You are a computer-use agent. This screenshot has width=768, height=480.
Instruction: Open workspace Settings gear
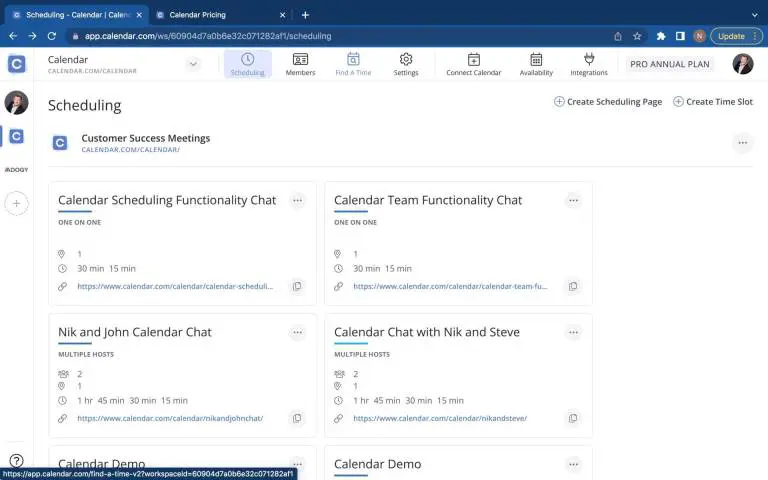pos(406,64)
